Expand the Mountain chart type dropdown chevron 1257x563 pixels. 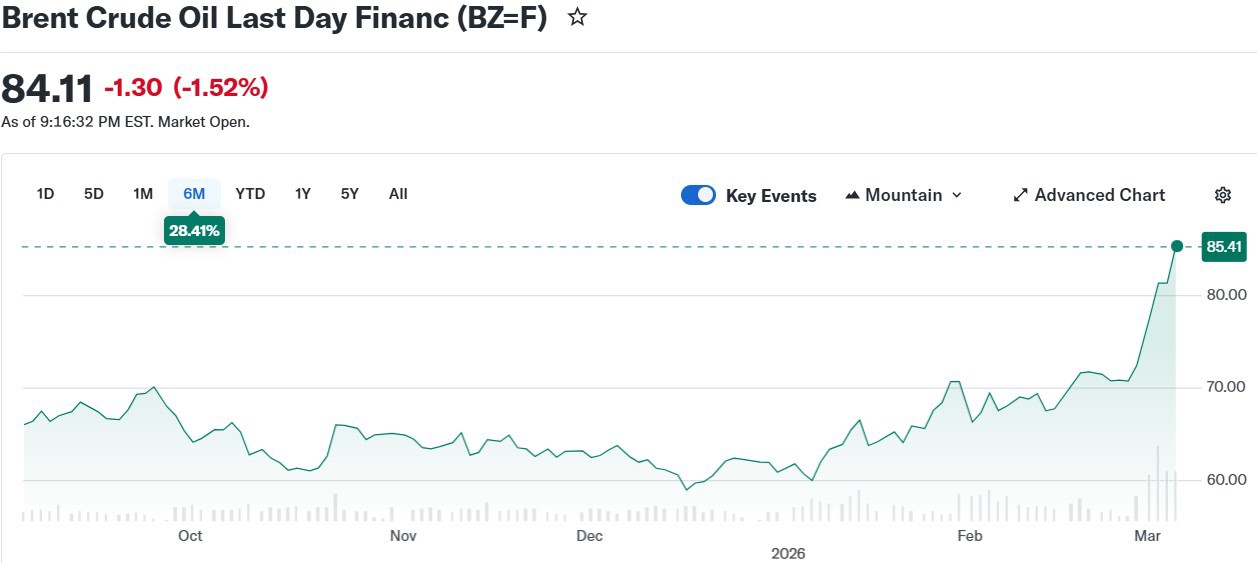(957, 195)
